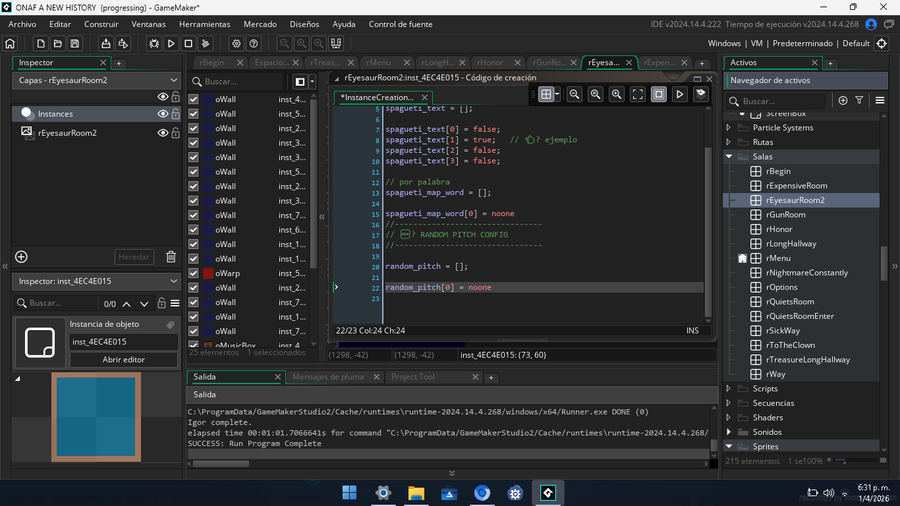
Task: Click the Run game play icon
Action: (171, 44)
